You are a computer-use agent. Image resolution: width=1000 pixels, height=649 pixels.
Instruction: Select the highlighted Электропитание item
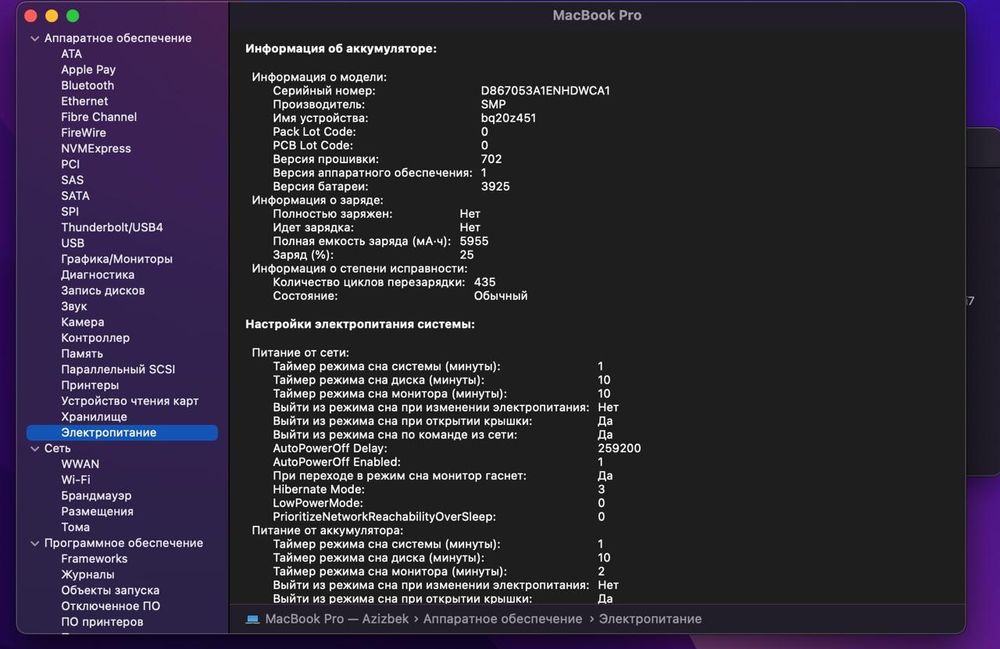pyautogui.click(x=122, y=433)
